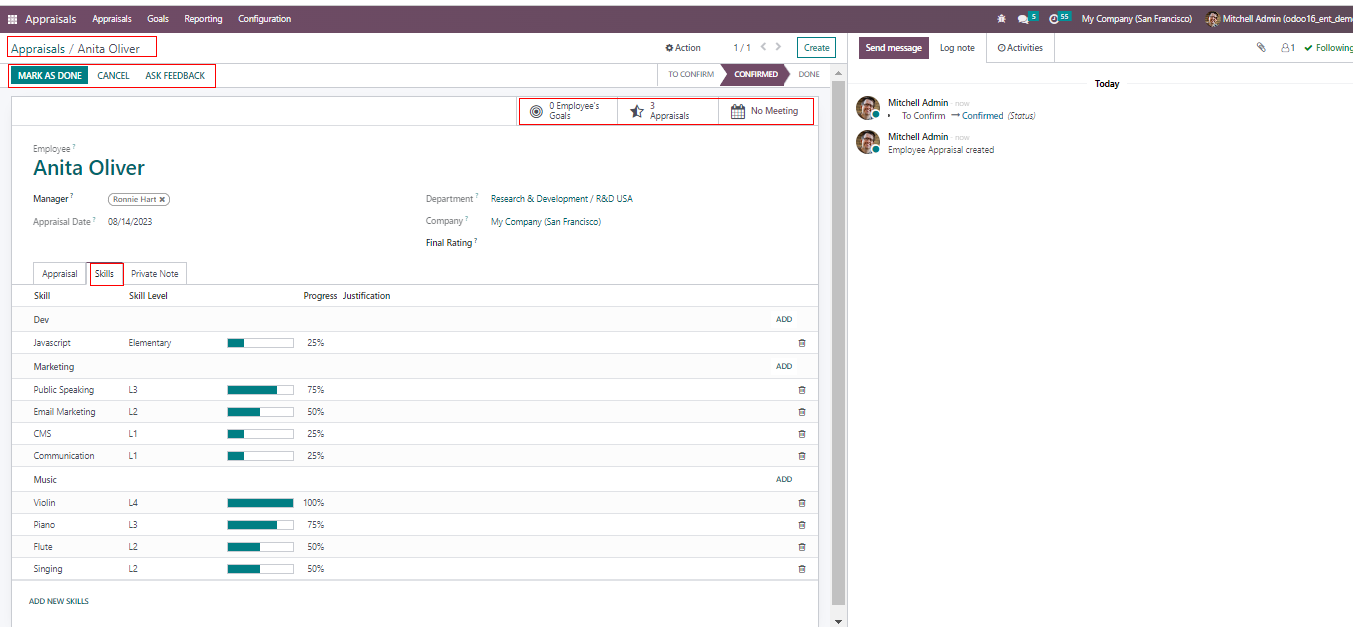
Task: Click the Appraisal Date field
Action: coord(130,222)
